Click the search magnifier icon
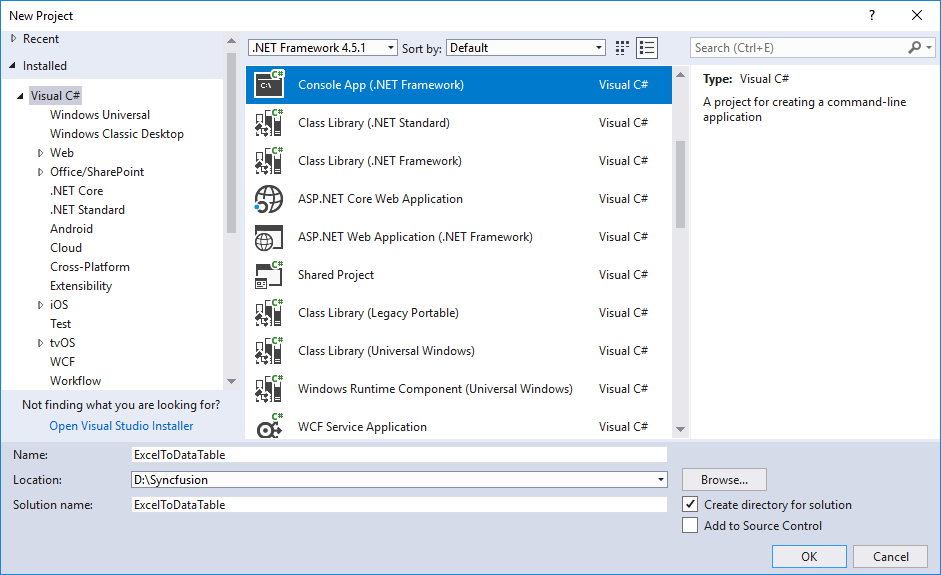The height and width of the screenshot is (575, 941). [915, 47]
